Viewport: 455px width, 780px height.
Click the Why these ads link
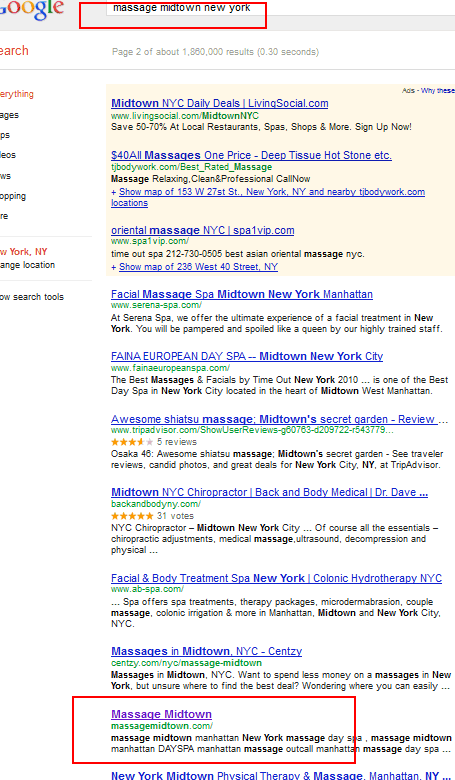pos(438,91)
